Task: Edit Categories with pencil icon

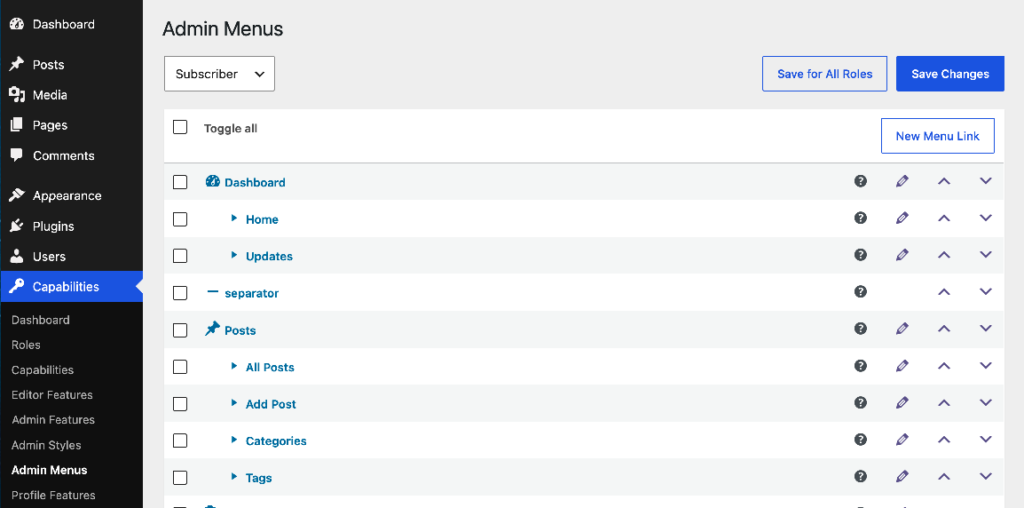Action: point(902,439)
